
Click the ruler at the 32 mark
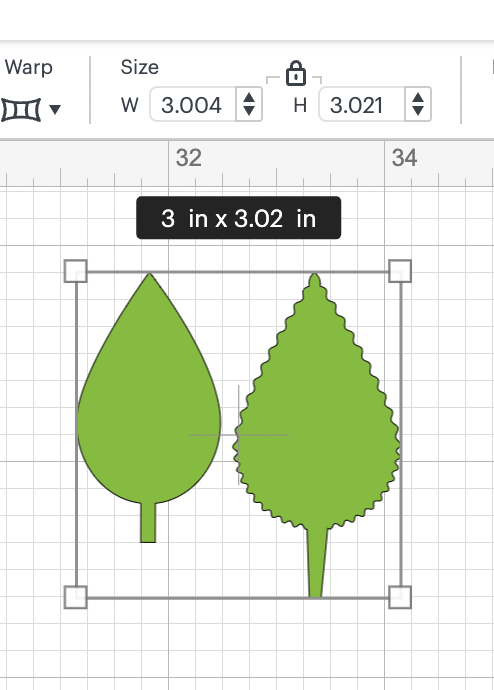pos(189,158)
